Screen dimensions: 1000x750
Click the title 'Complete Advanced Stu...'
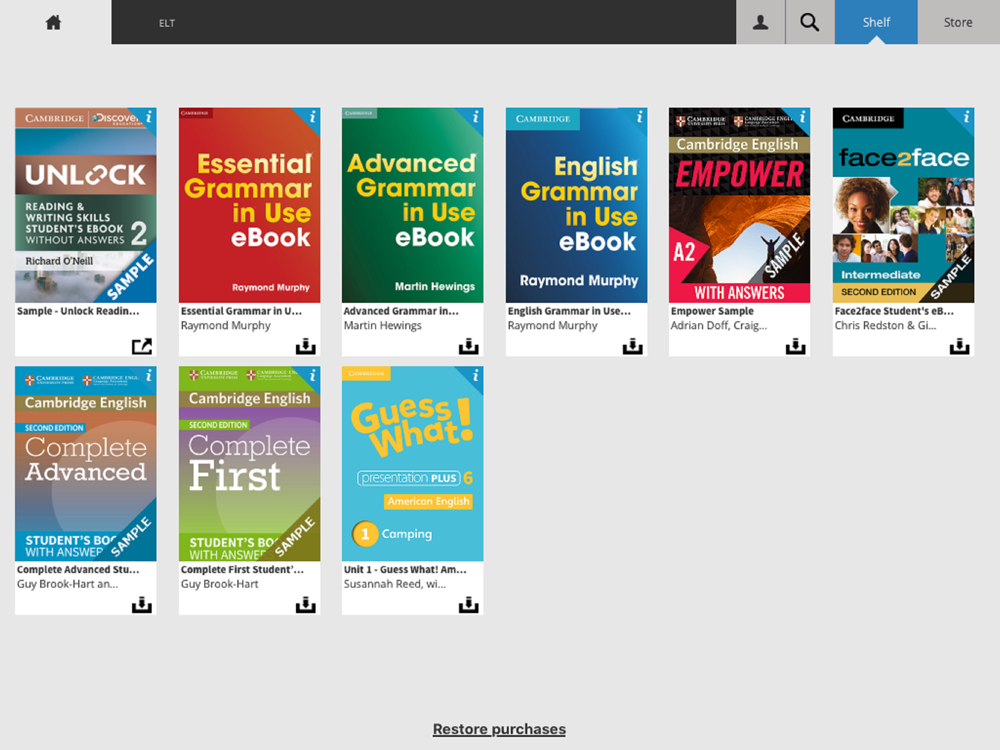point(78,570)
